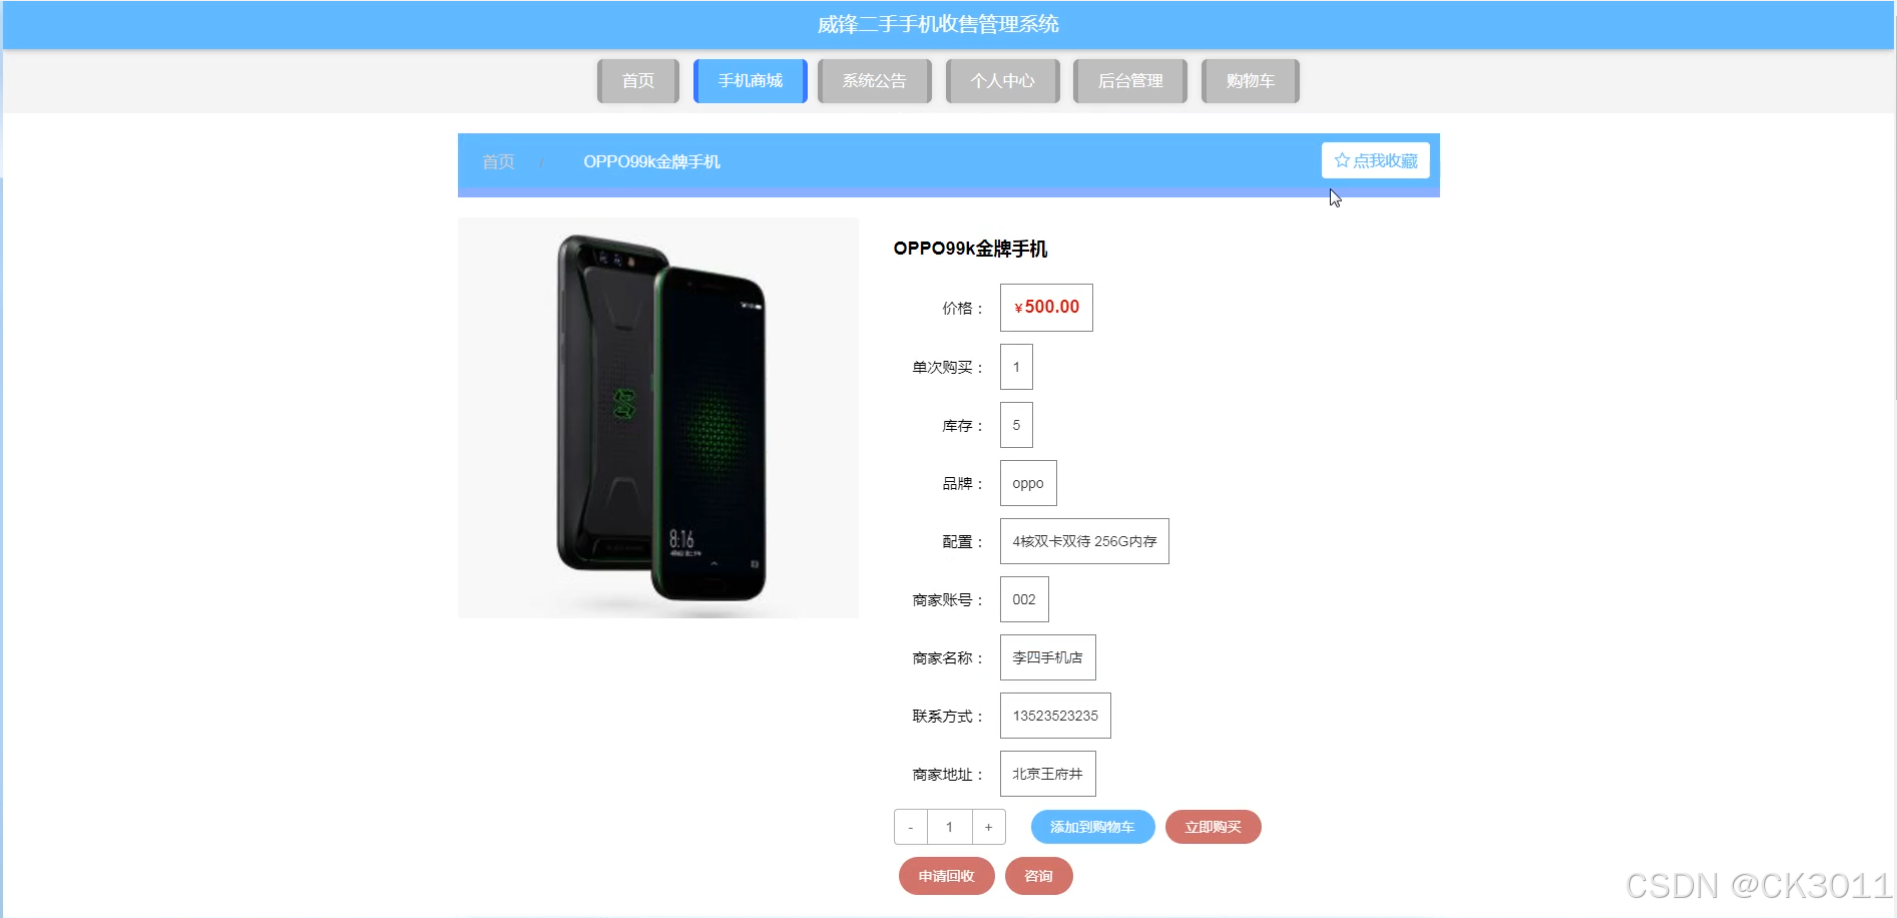Click the OPPO phone product image

(x=658, y=418)
